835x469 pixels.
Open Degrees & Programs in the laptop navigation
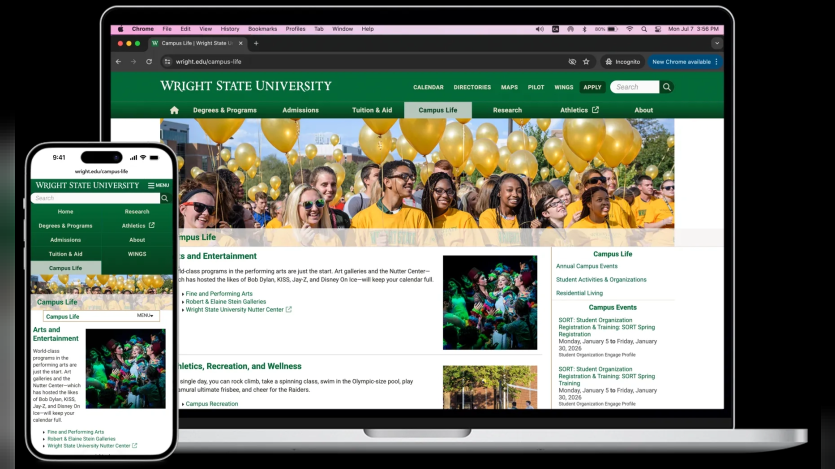225,110
